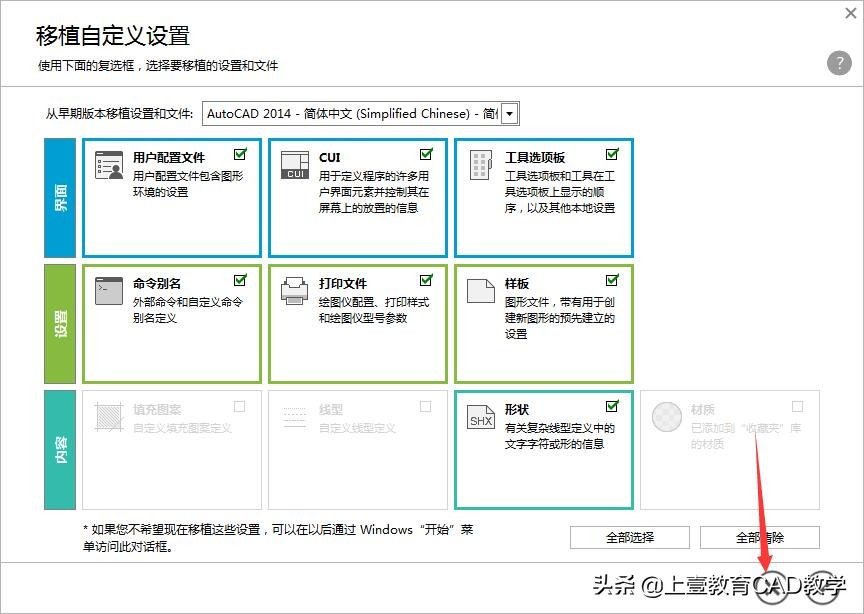Disable the 形状 shapes checkbox
864x614 pixels.
(x=613, y=408)
